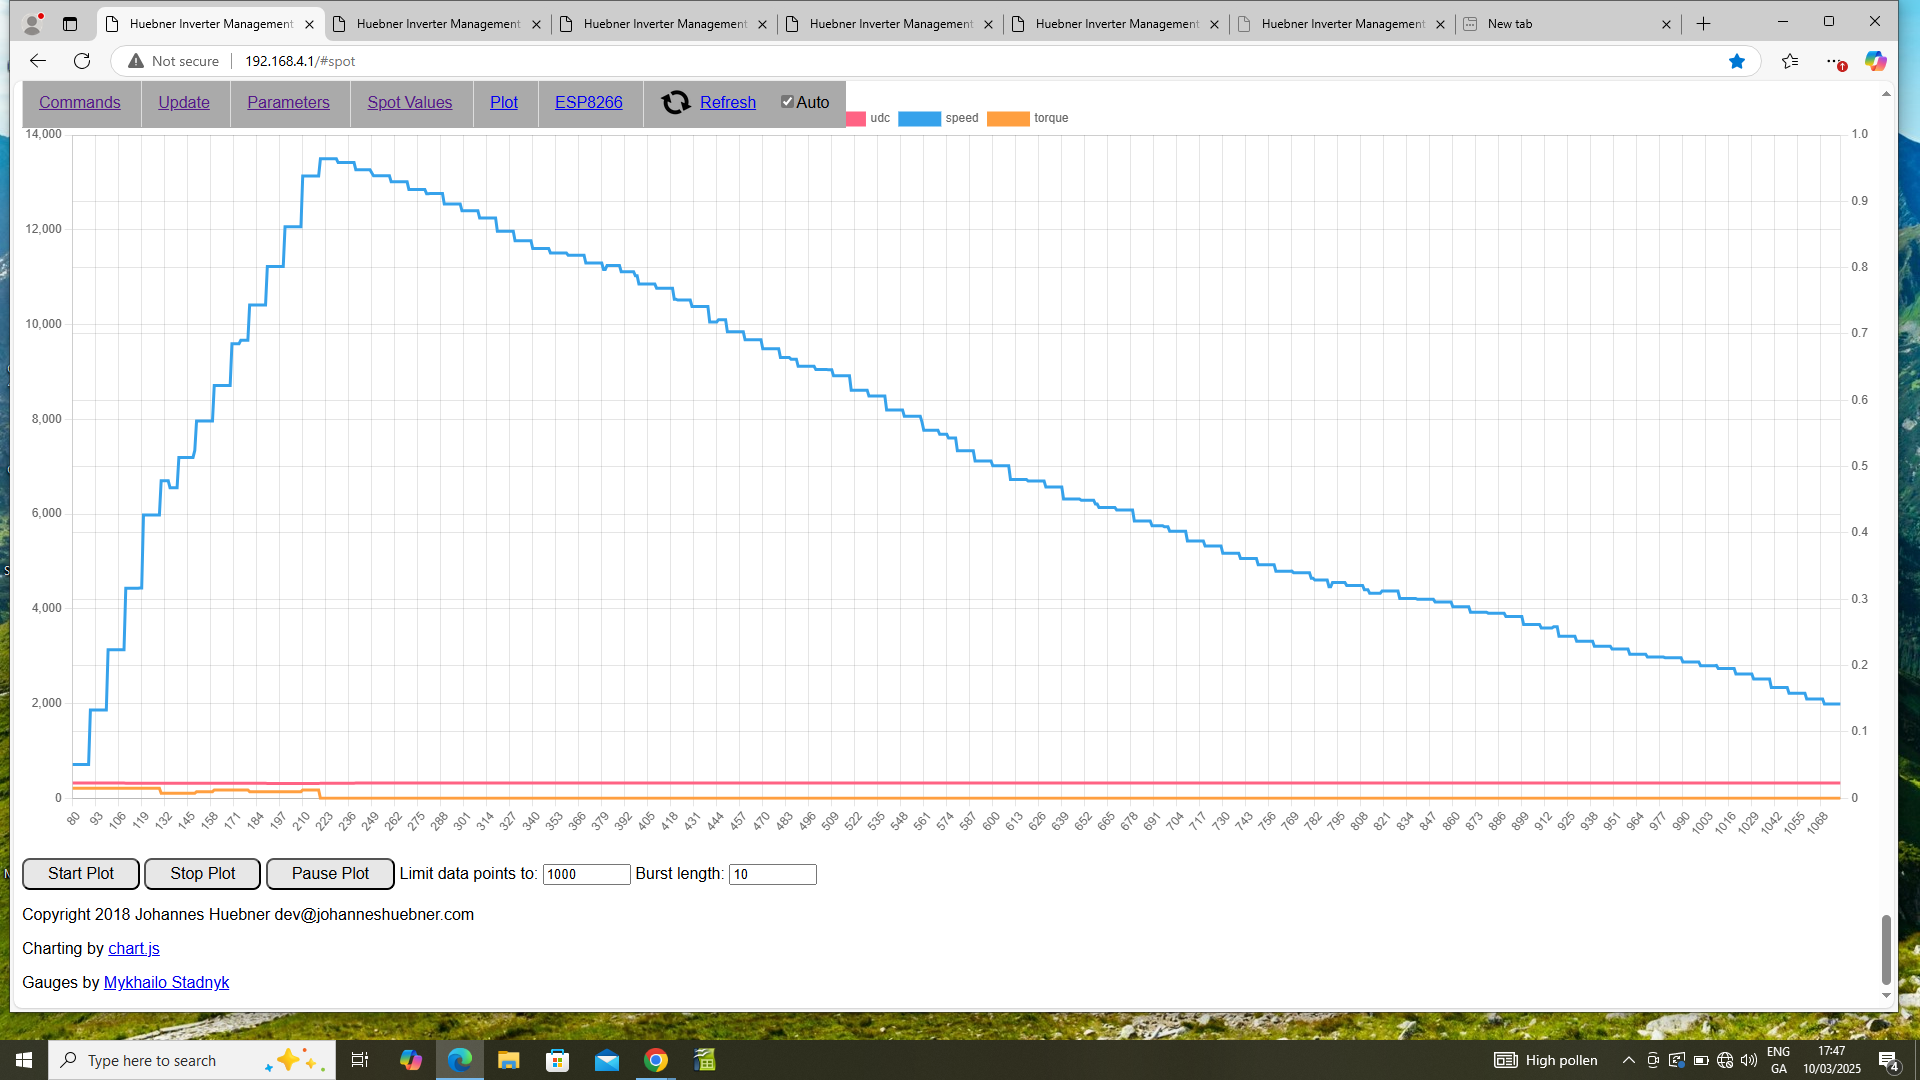Open Google Chrome from the taskbar

click(x=656, y=1060)
